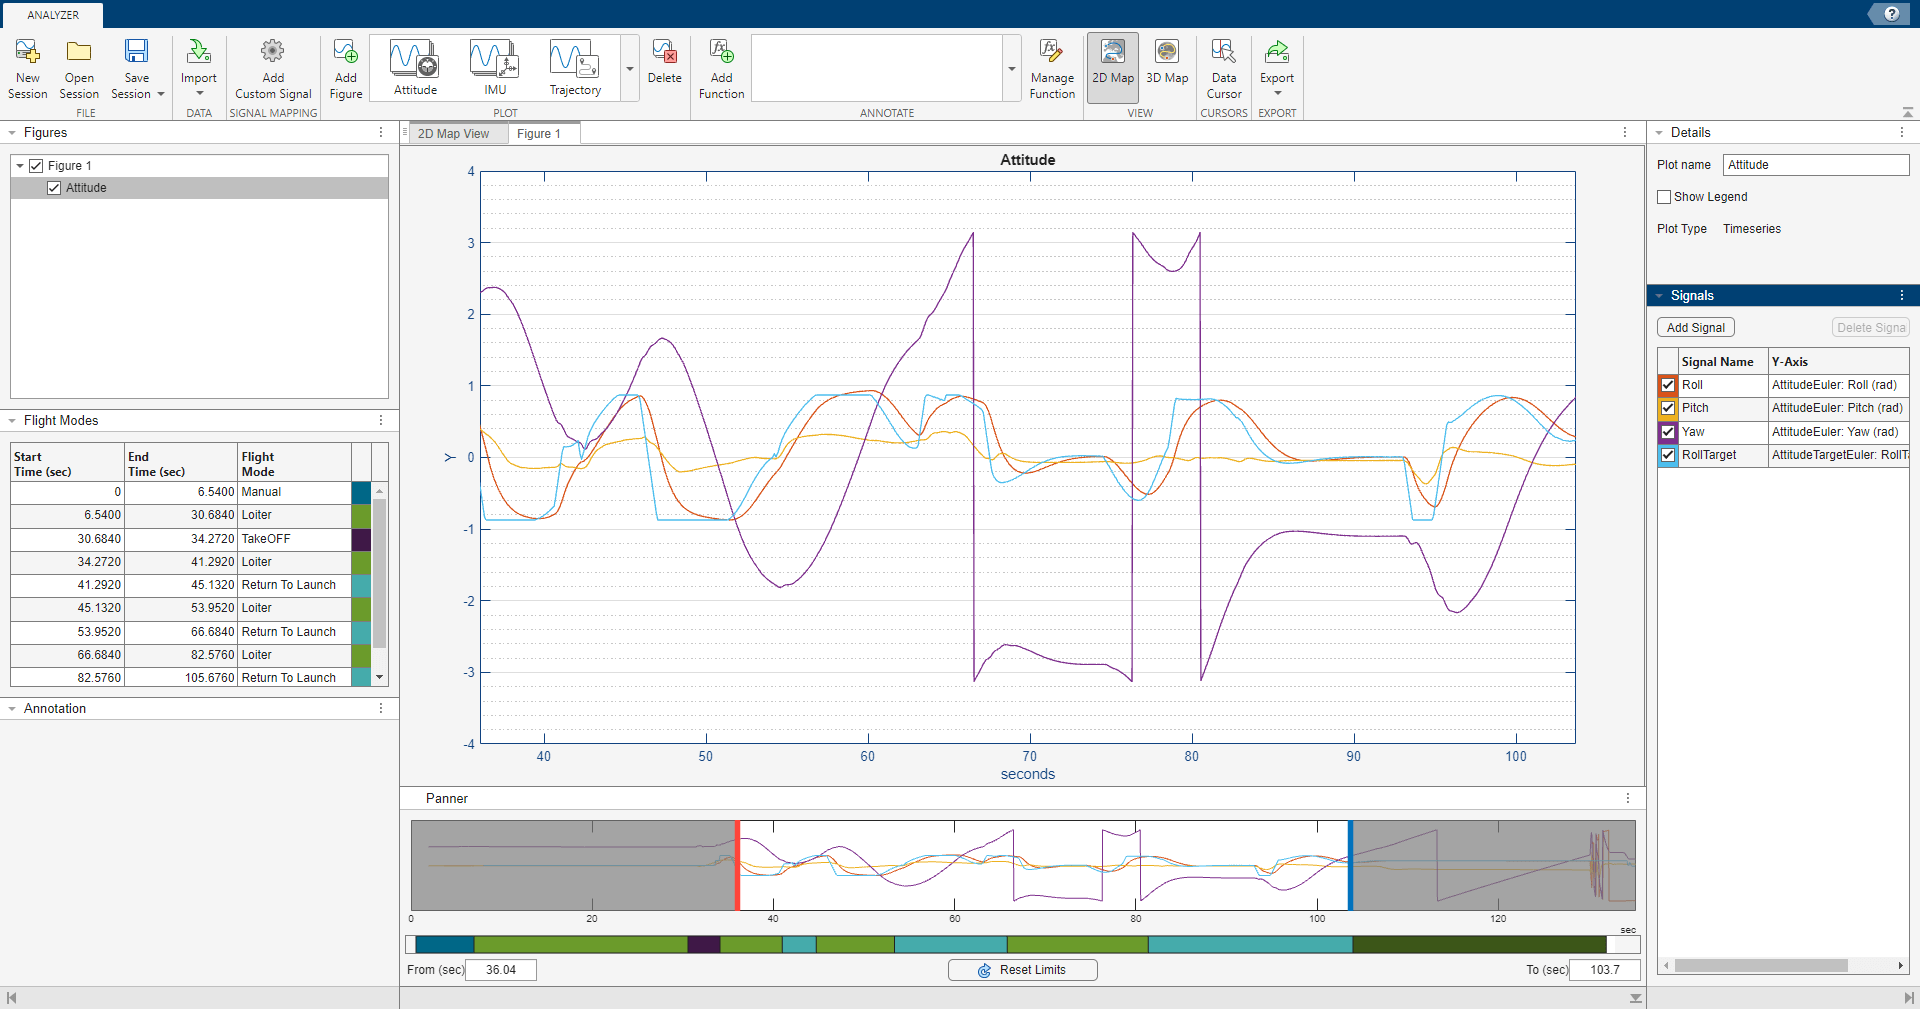Select the Attitude plot template in the gallery
This screenshot has width=1920, height=1009.
click(x=414, y=65)
